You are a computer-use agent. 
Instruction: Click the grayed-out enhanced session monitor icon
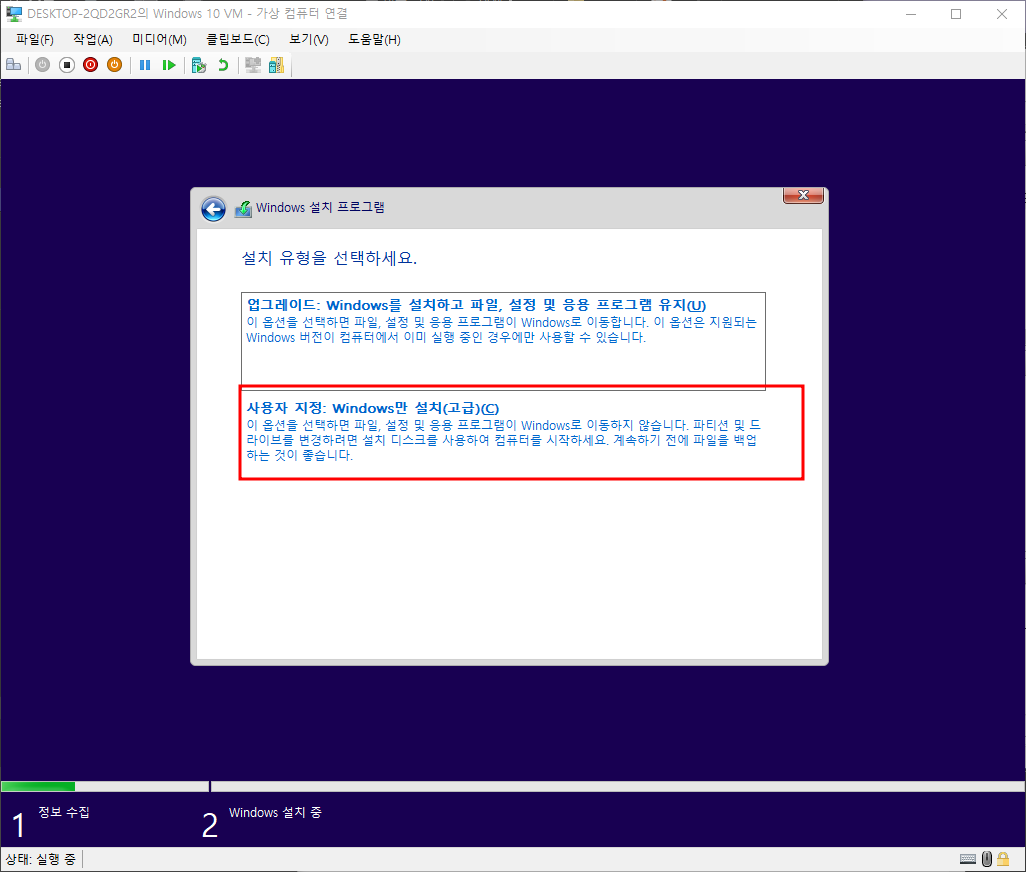[x=253, y=65]
